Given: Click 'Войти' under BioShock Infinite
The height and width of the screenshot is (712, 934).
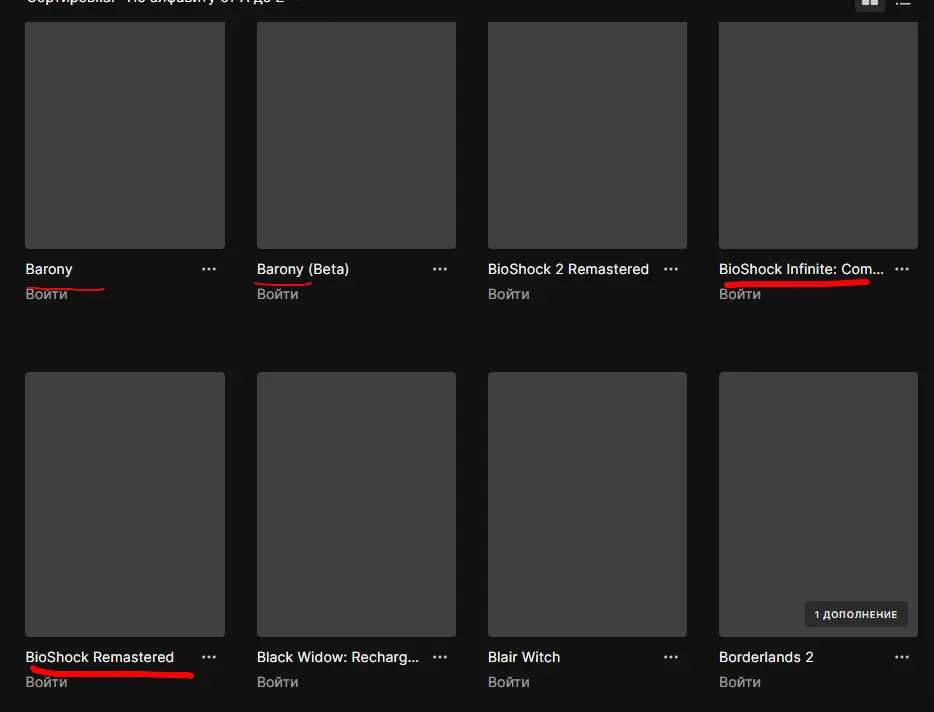Looking at the screenshot, I should [740, 294].
